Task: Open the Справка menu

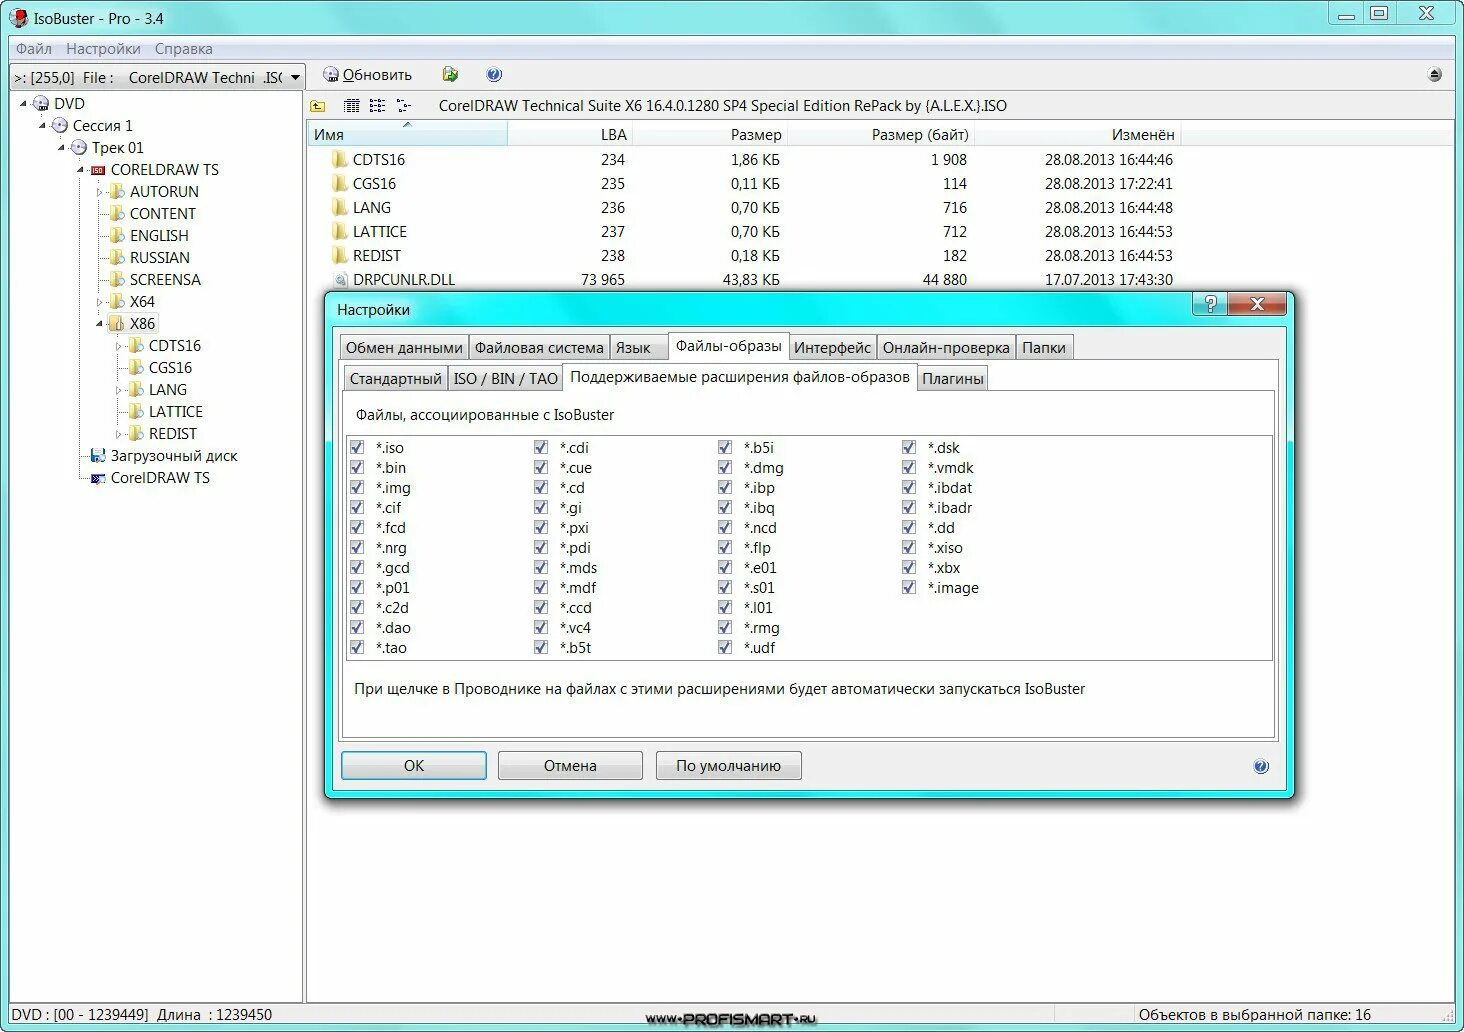Action: 183,48
